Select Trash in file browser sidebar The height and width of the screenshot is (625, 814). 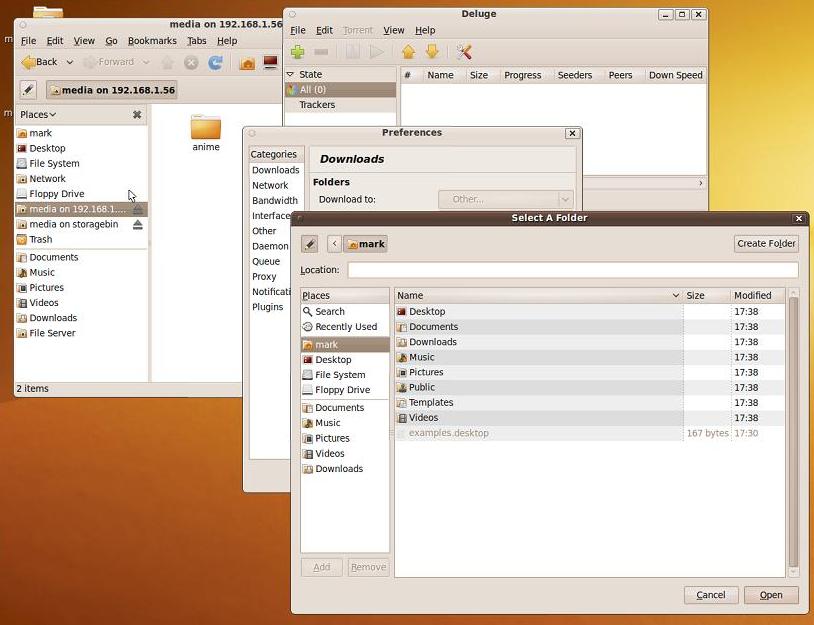[x=81, y=239]
